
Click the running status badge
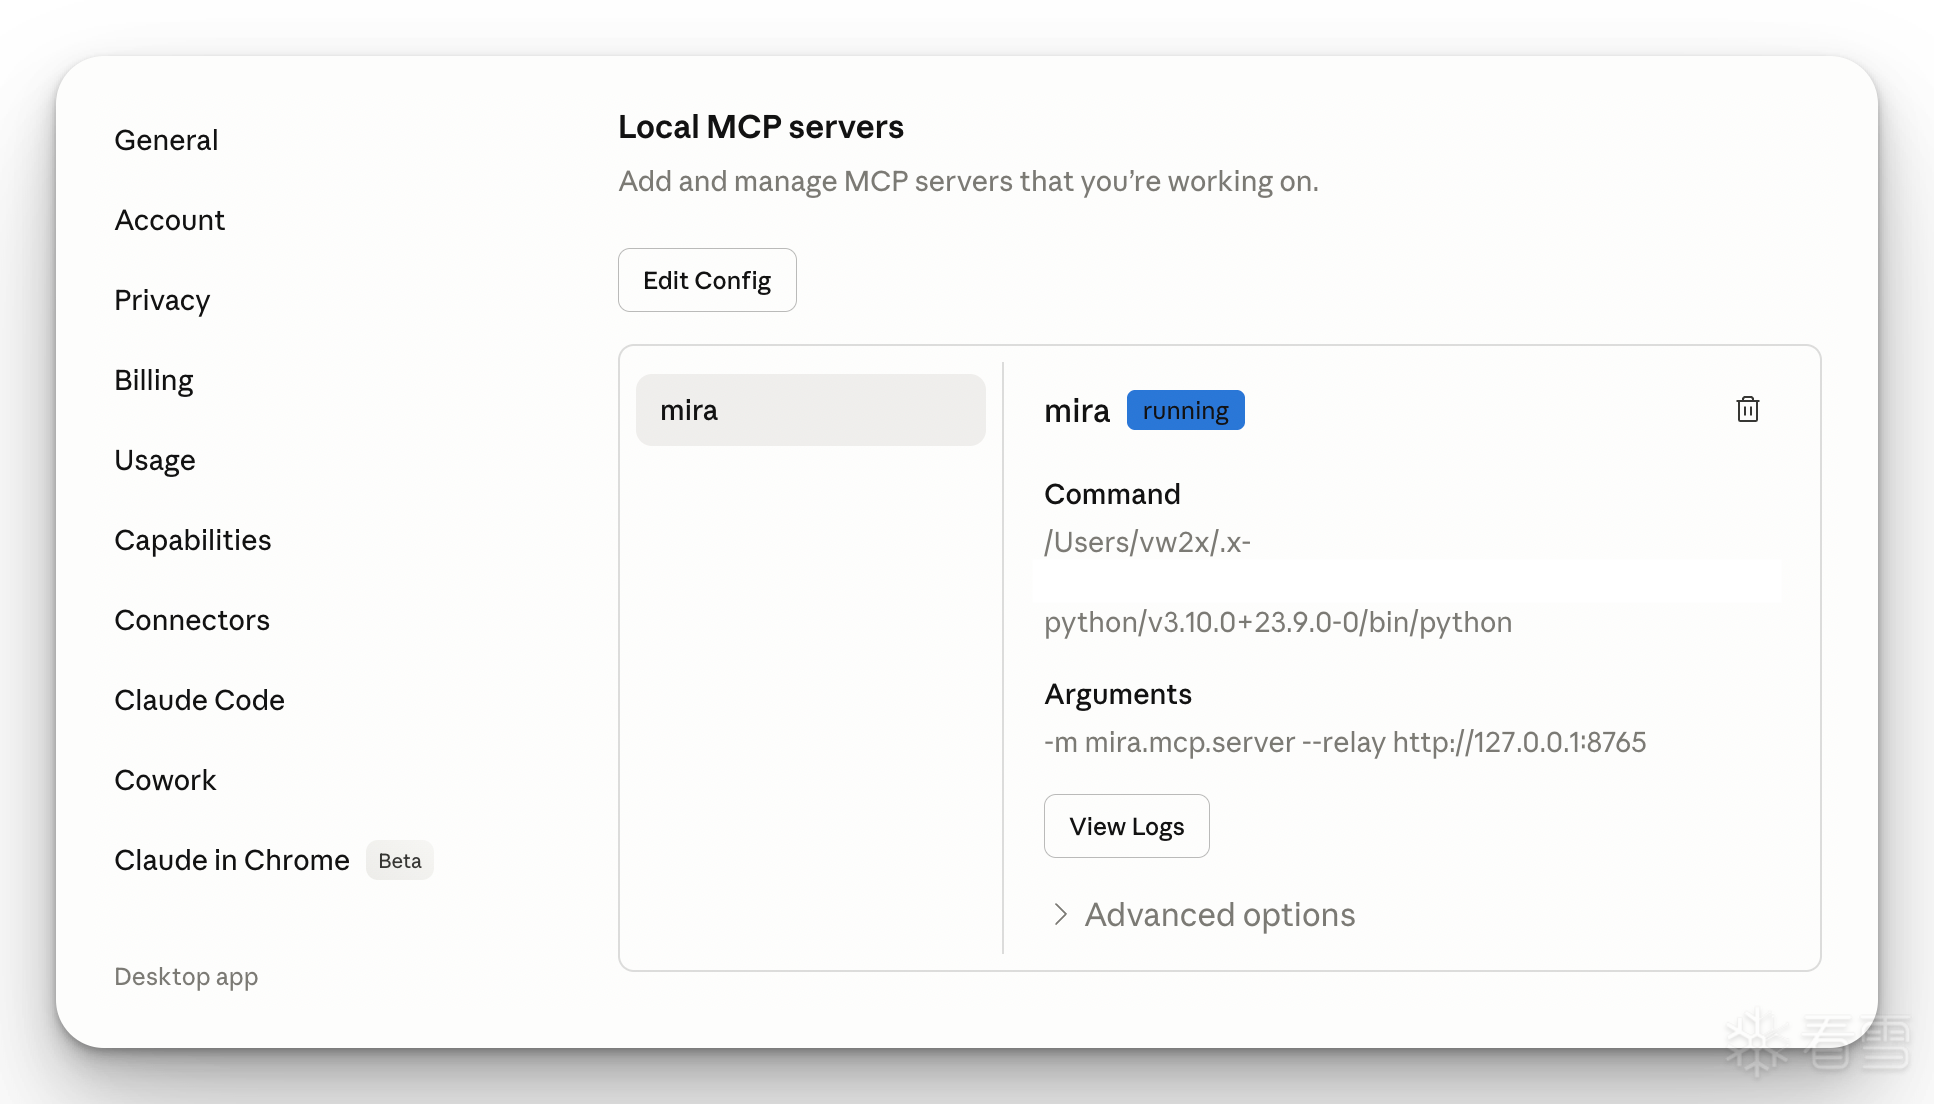point(1185,410)
